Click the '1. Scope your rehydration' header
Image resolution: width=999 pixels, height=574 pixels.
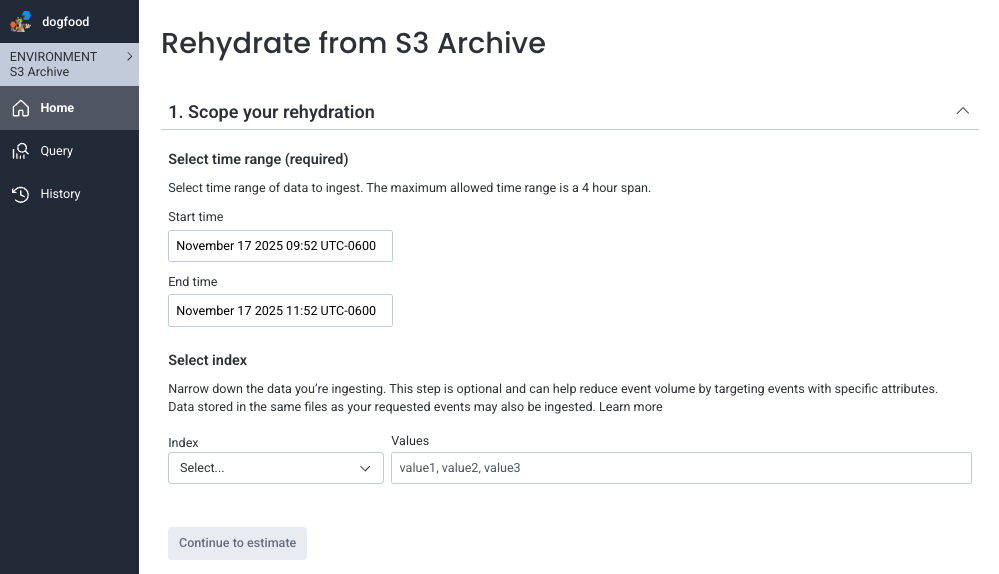pos(271,112)
